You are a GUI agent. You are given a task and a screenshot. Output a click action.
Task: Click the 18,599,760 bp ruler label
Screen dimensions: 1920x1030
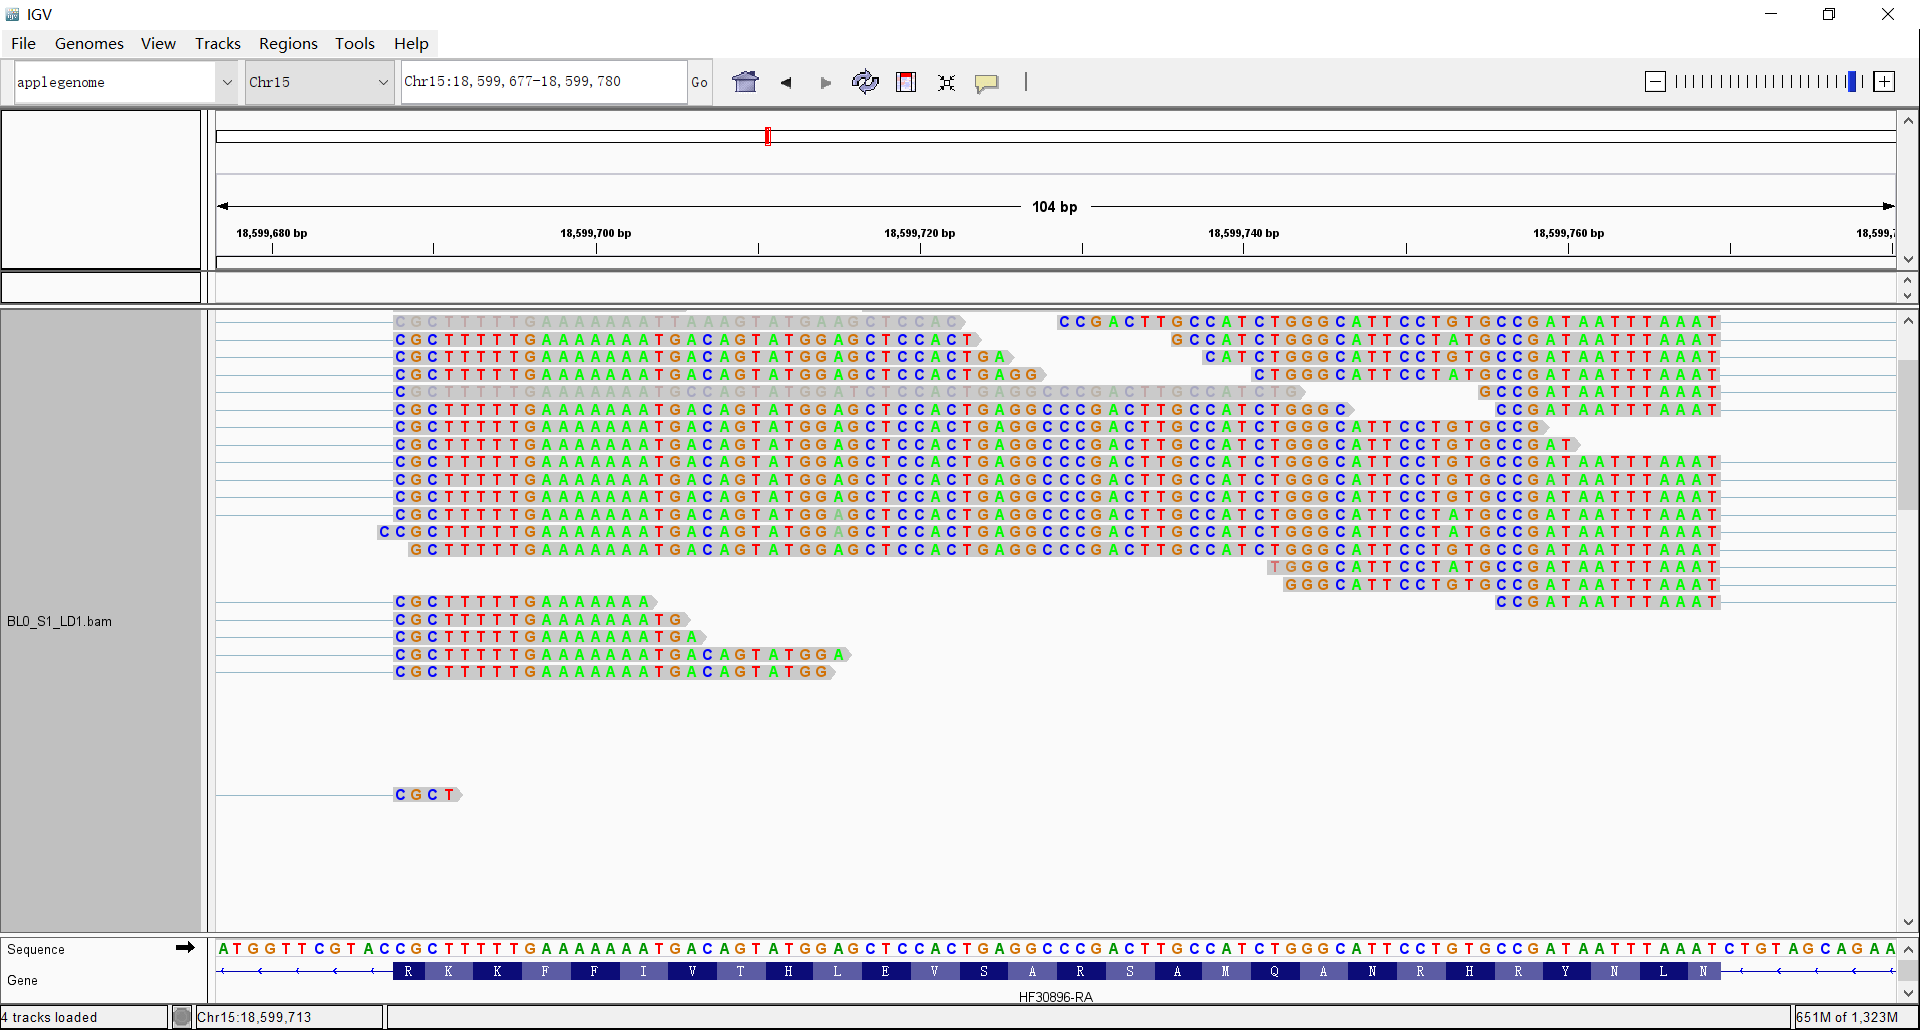[1568, 233]
